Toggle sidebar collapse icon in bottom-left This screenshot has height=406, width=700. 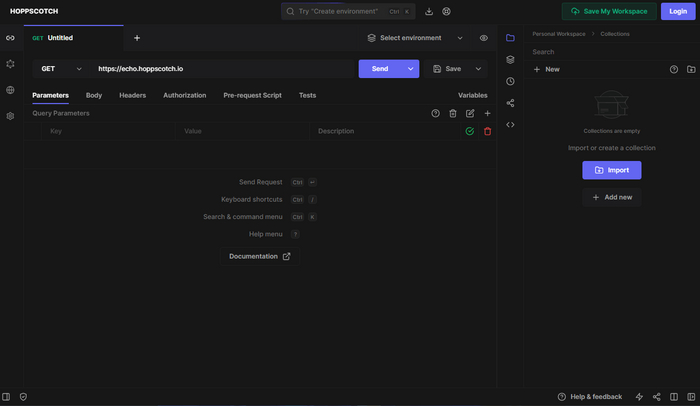coord(7,397)
